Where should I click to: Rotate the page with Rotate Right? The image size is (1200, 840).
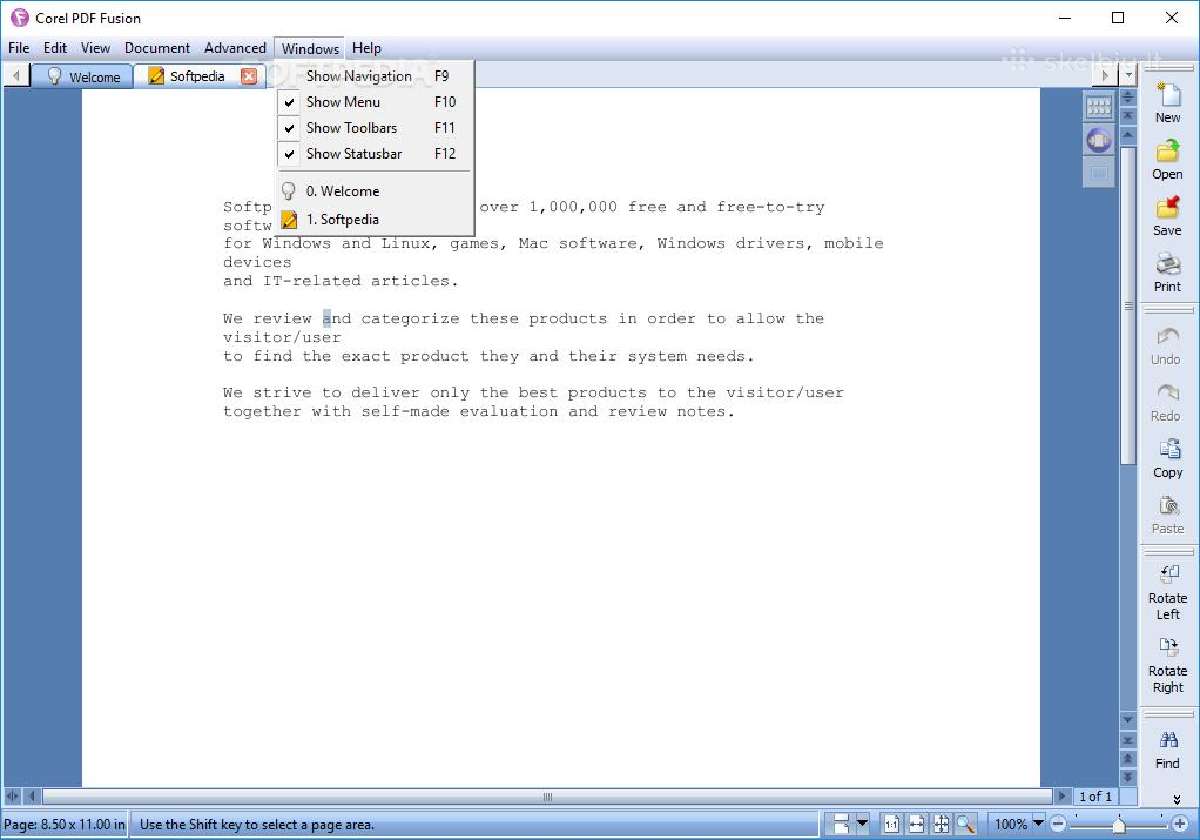1167,648
